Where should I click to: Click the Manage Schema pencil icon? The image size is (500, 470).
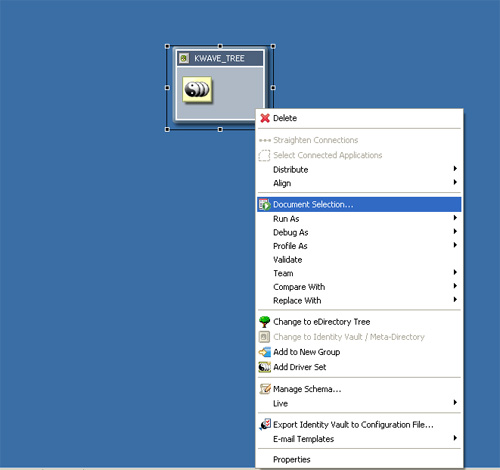click(x=265, y=389)
